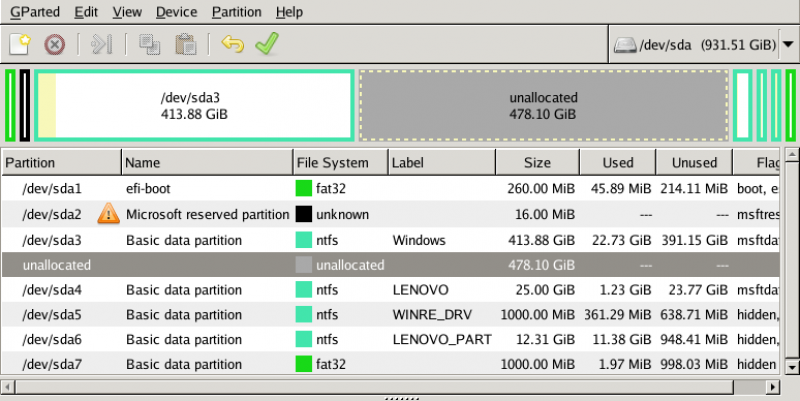Select the /dev/sda2 row
This screenshot has width=800, height=401.
[x=390, y=214]
